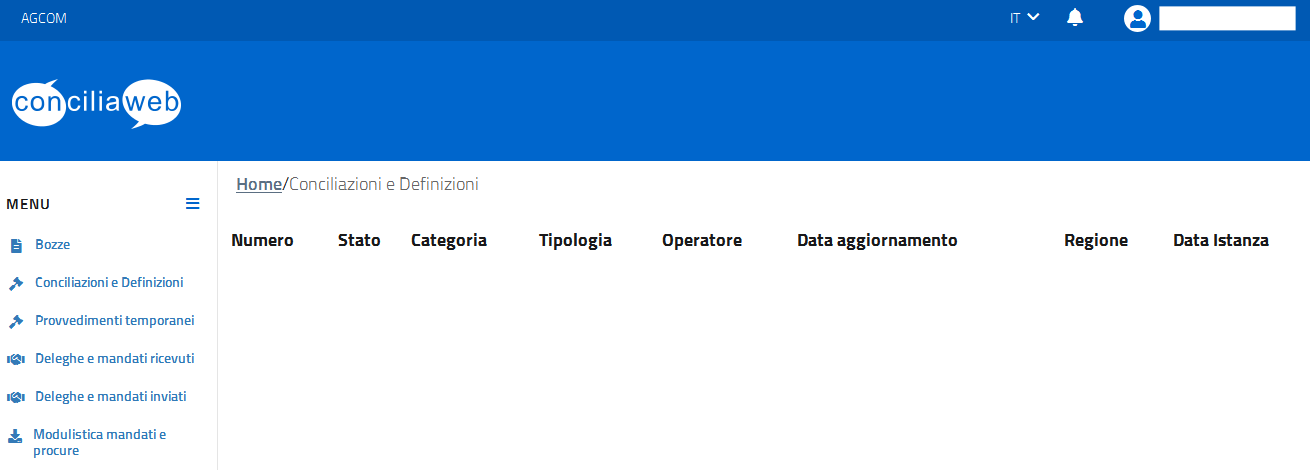This screenshot has height=470, width=1310.
Task: Click the username field next to avatar
Action: (x=1227, y=18)
